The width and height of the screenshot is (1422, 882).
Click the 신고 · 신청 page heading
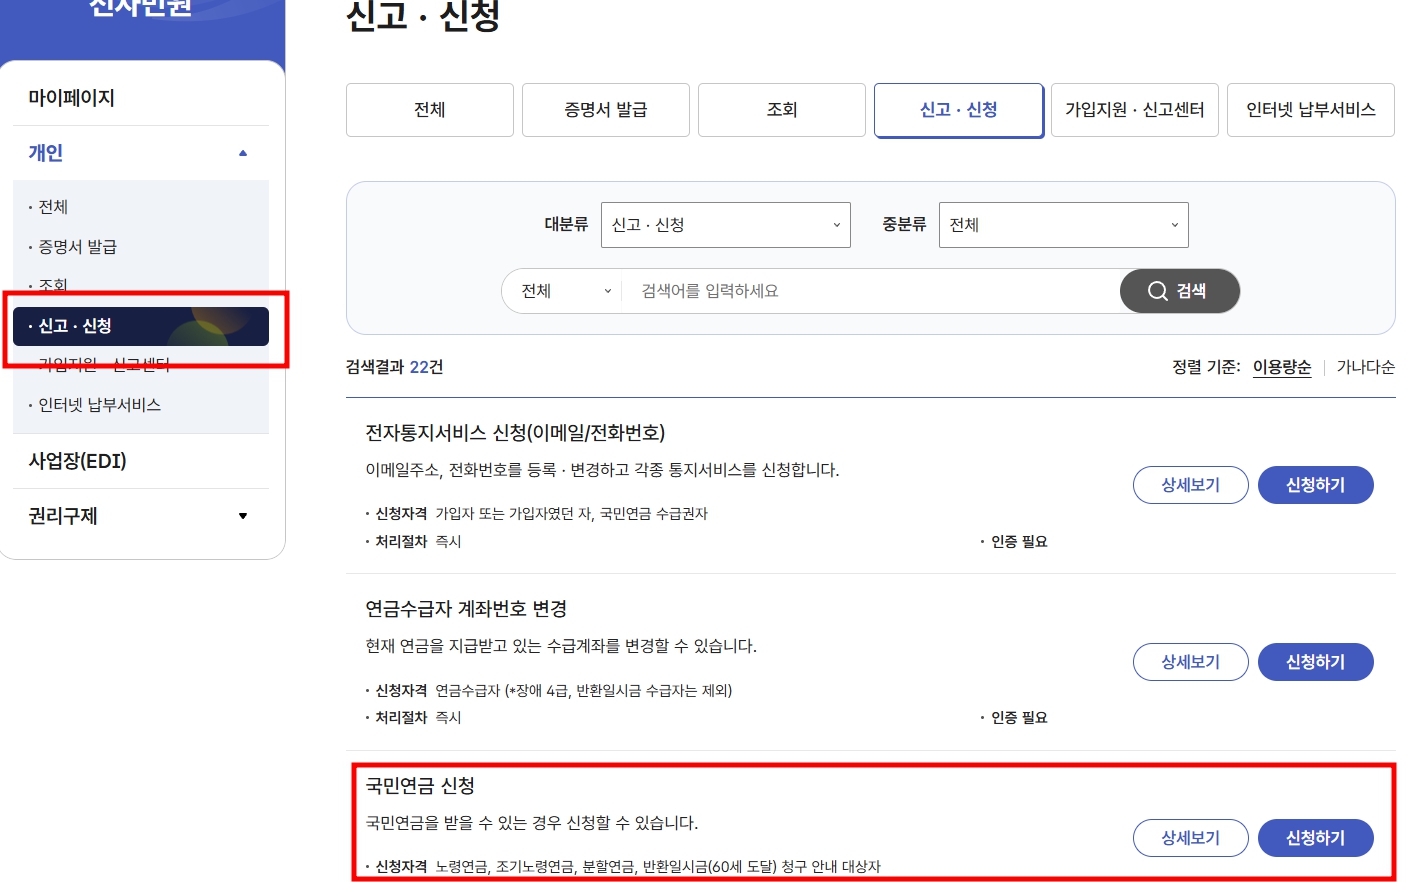coord(422,17)
